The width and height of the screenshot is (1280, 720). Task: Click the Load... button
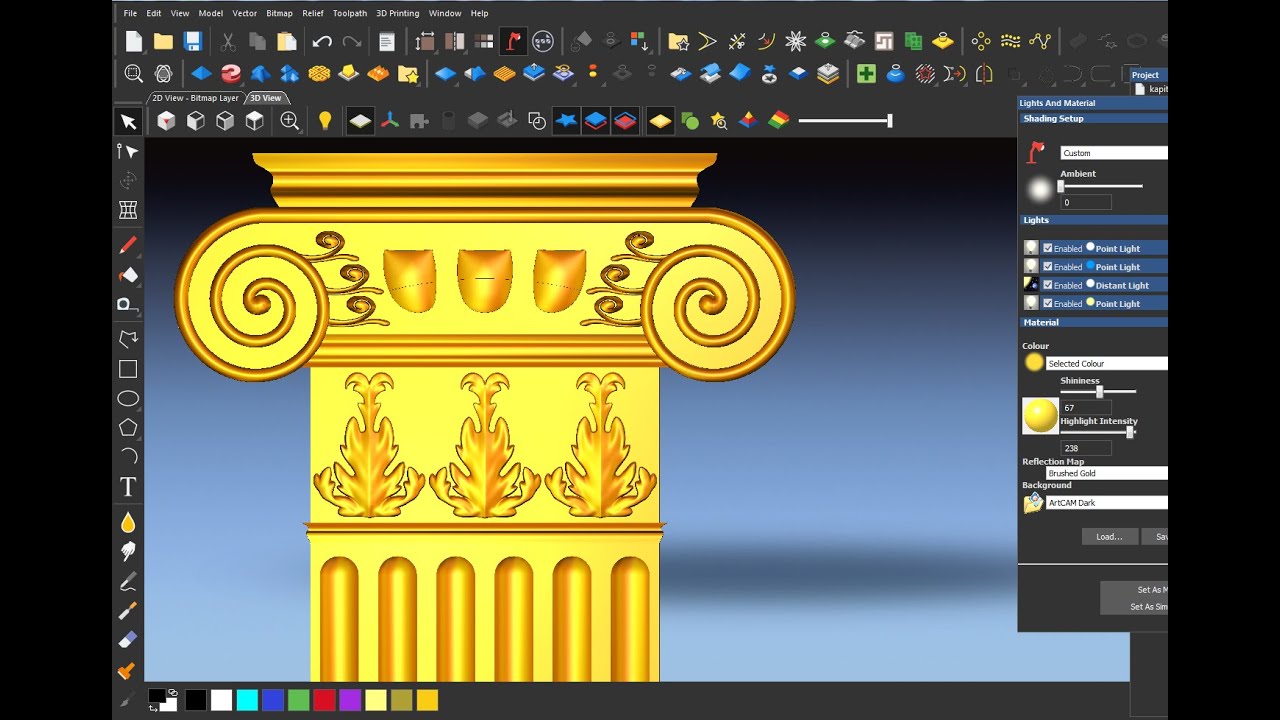(1109, 537)
